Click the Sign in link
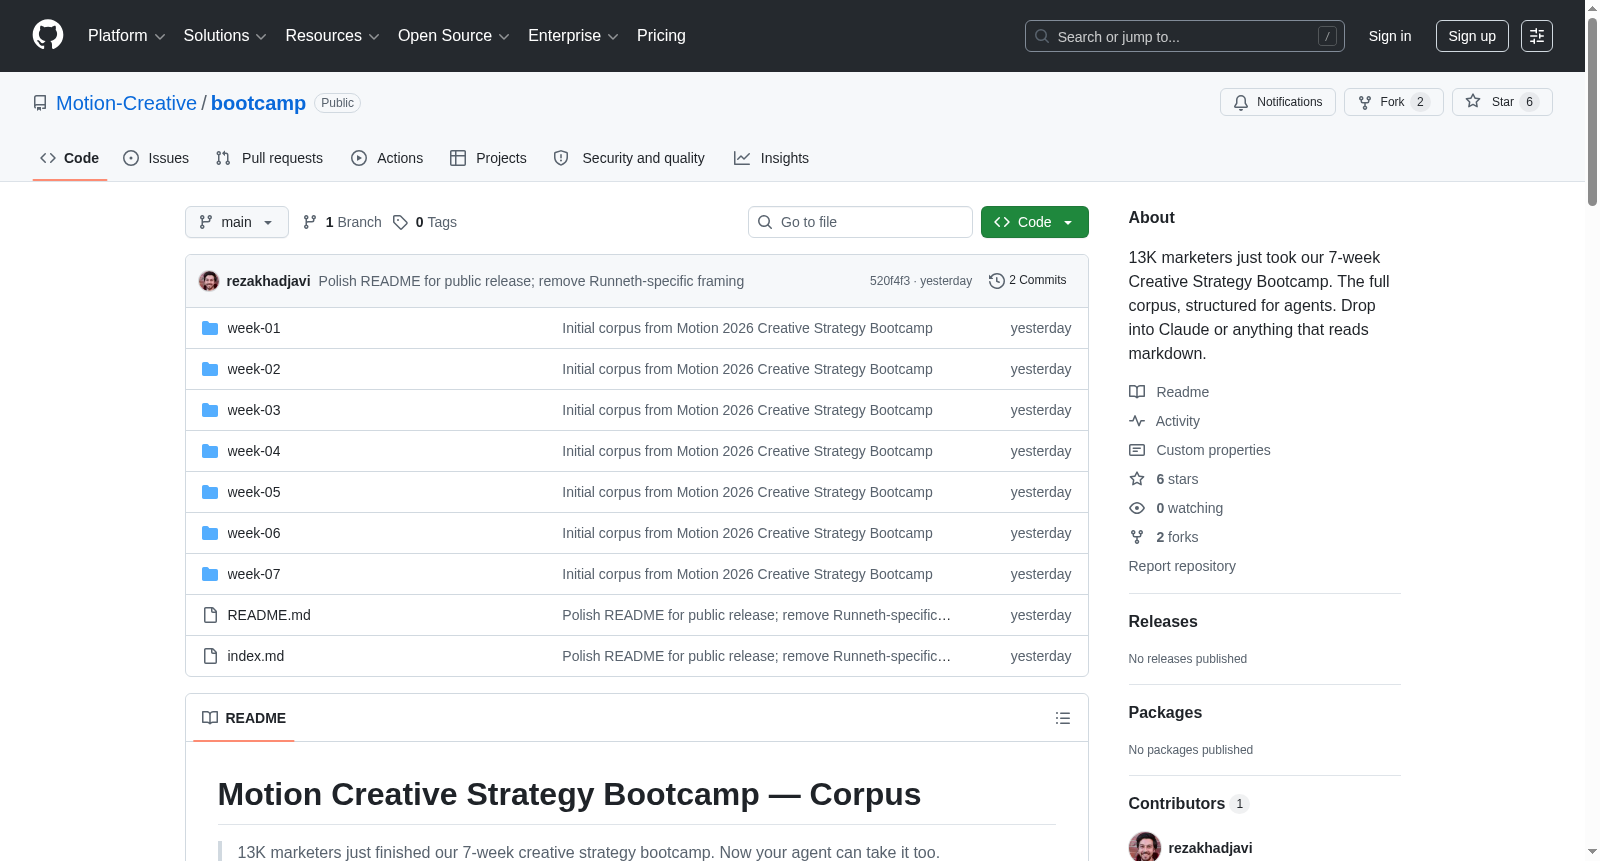 click(1390, 36)
